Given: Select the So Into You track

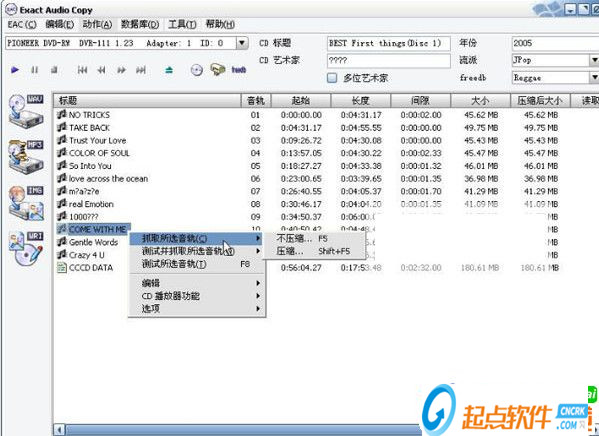Looking at the screenshot, I should pos(90,166).
